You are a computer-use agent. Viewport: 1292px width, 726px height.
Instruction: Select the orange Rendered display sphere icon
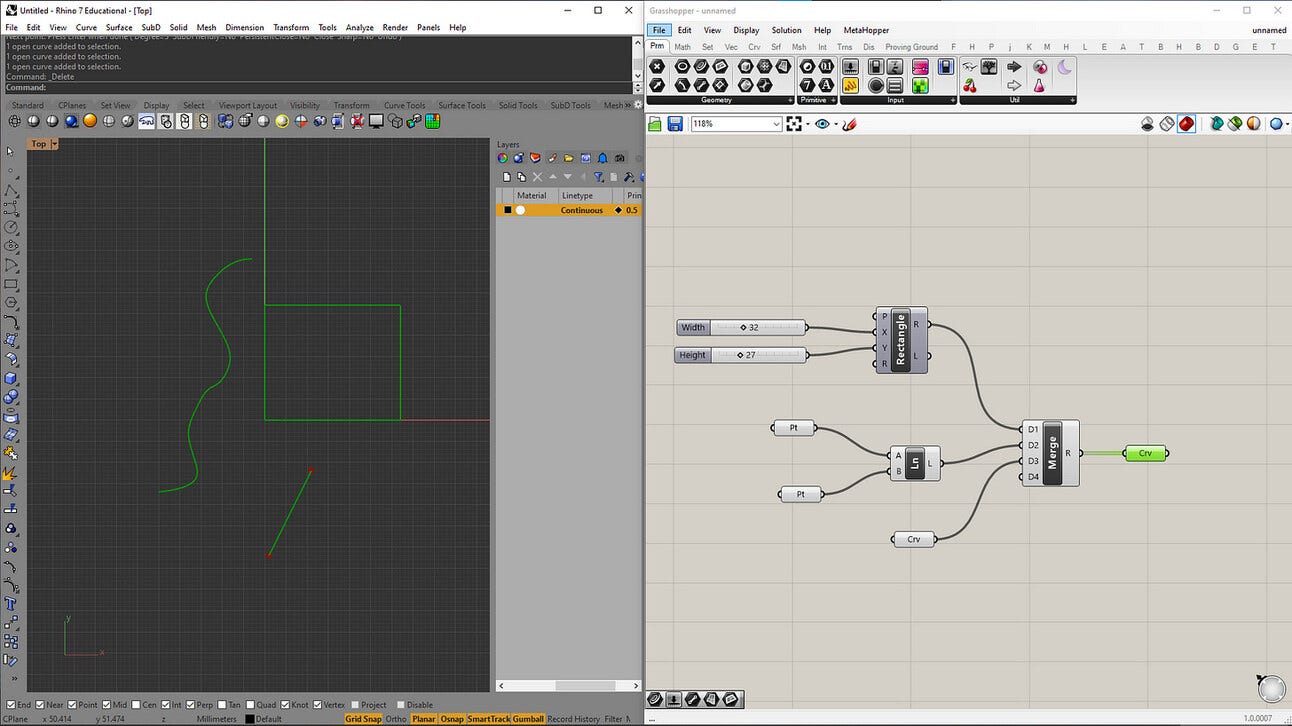(90, 121)
